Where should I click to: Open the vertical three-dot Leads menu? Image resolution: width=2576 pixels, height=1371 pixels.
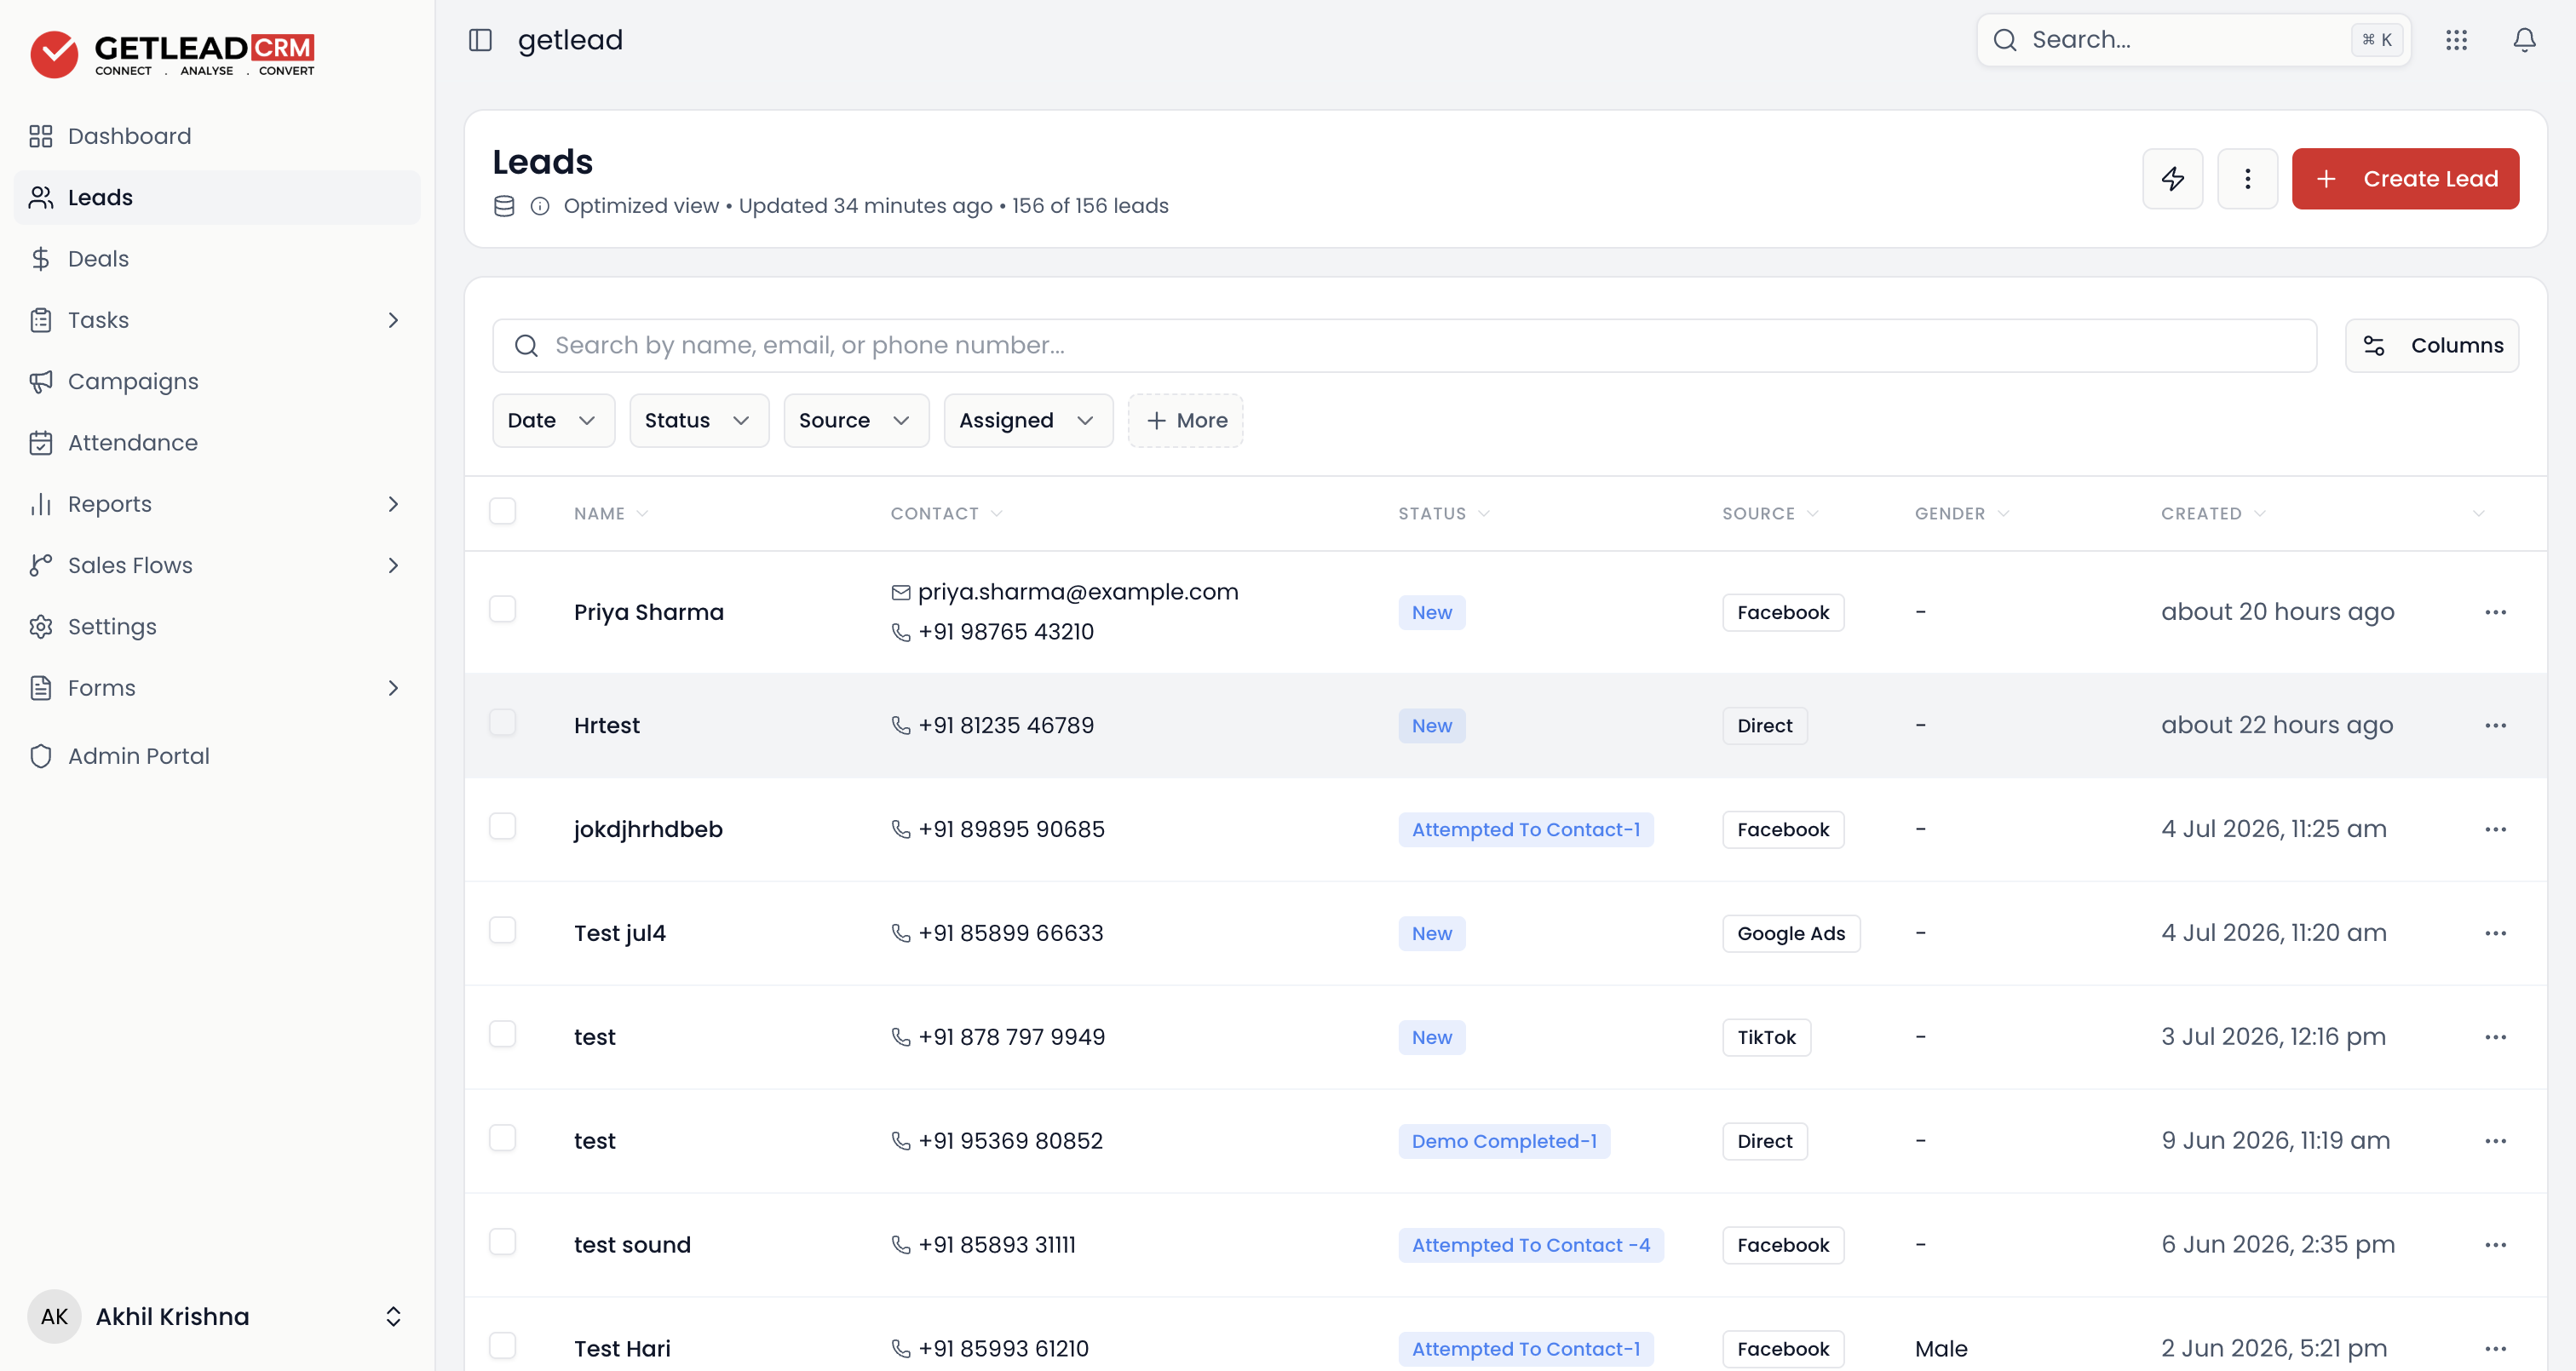[x=2247, y=179]
